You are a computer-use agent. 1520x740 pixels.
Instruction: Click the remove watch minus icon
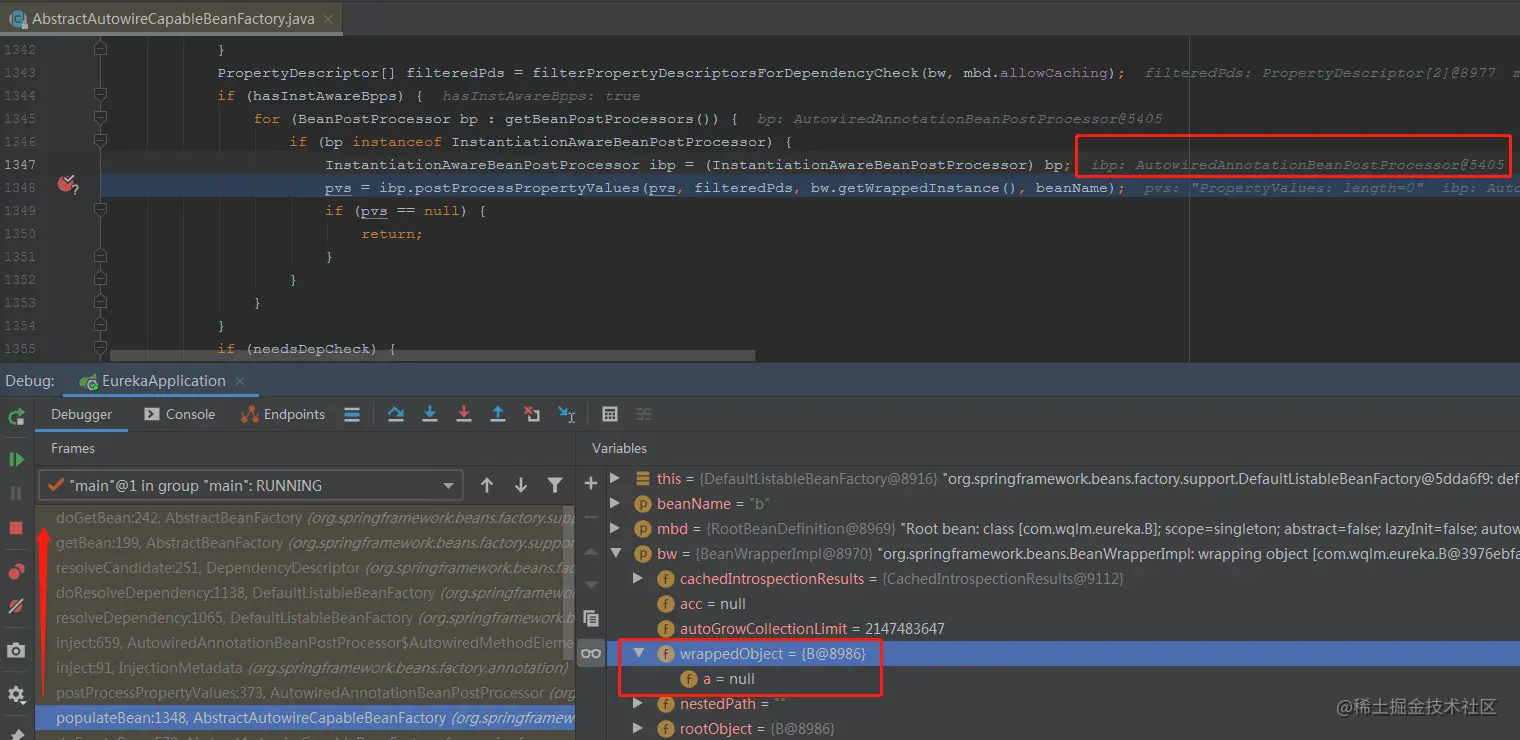(591, 517)
